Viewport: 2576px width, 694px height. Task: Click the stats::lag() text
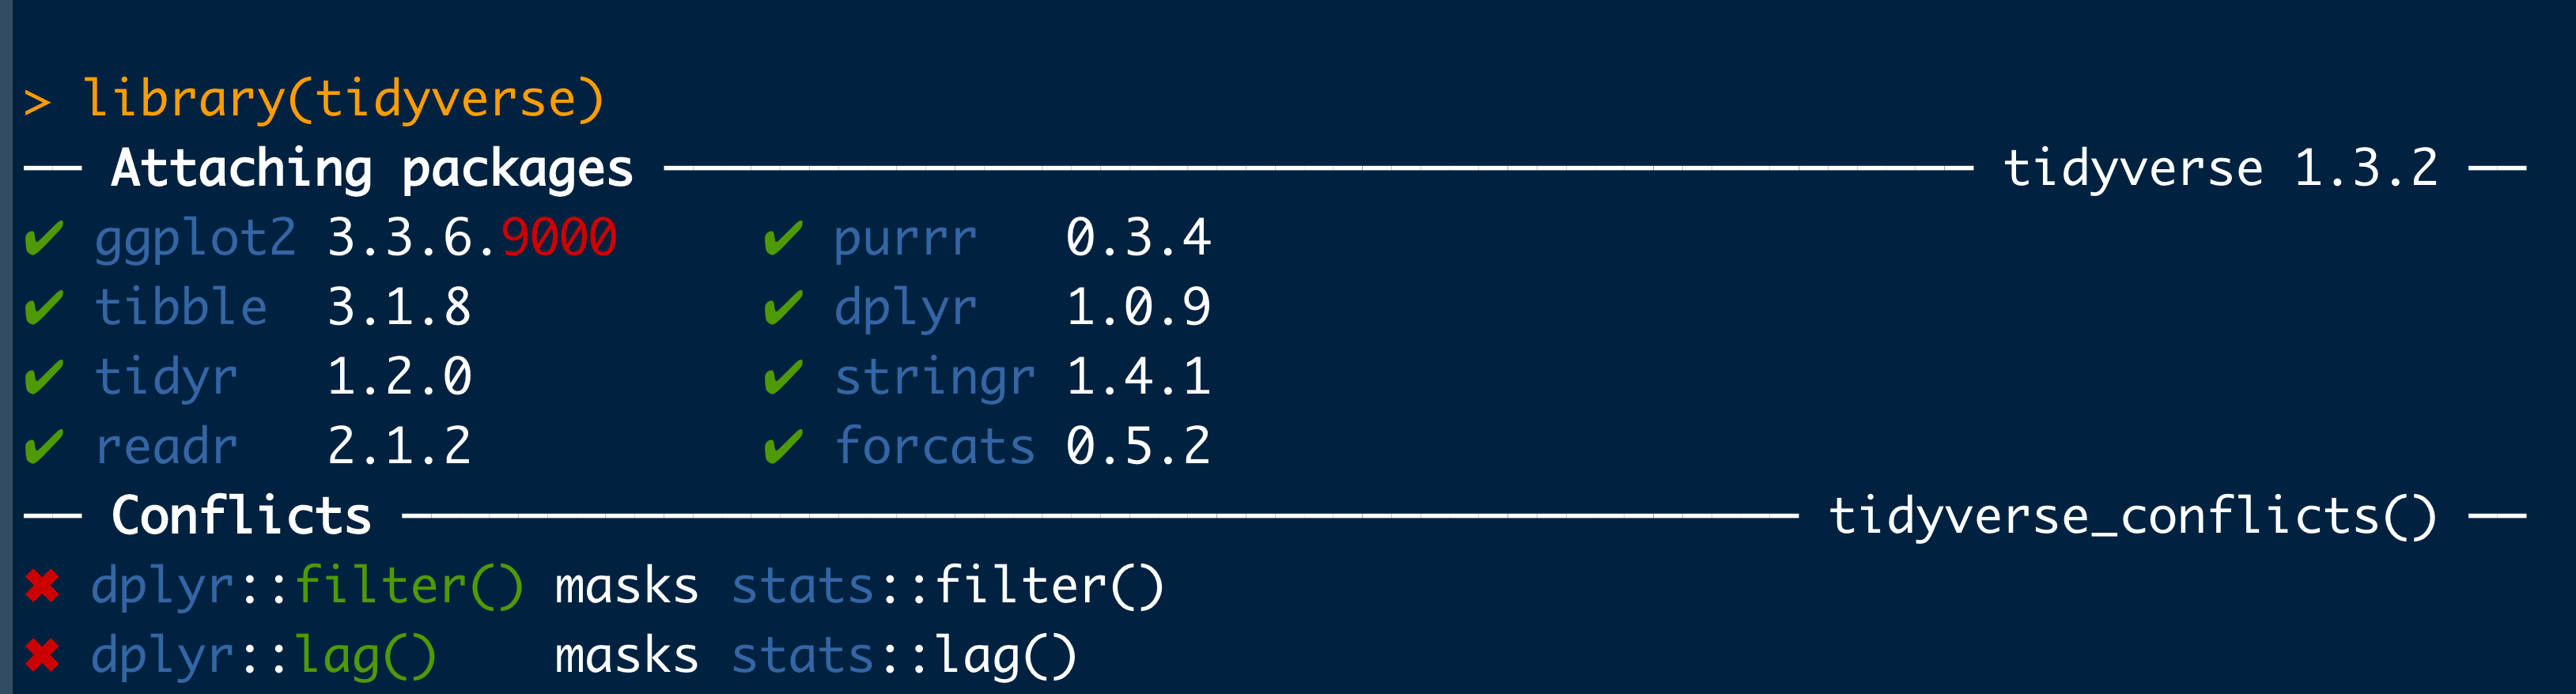click(x=904, y=656)
